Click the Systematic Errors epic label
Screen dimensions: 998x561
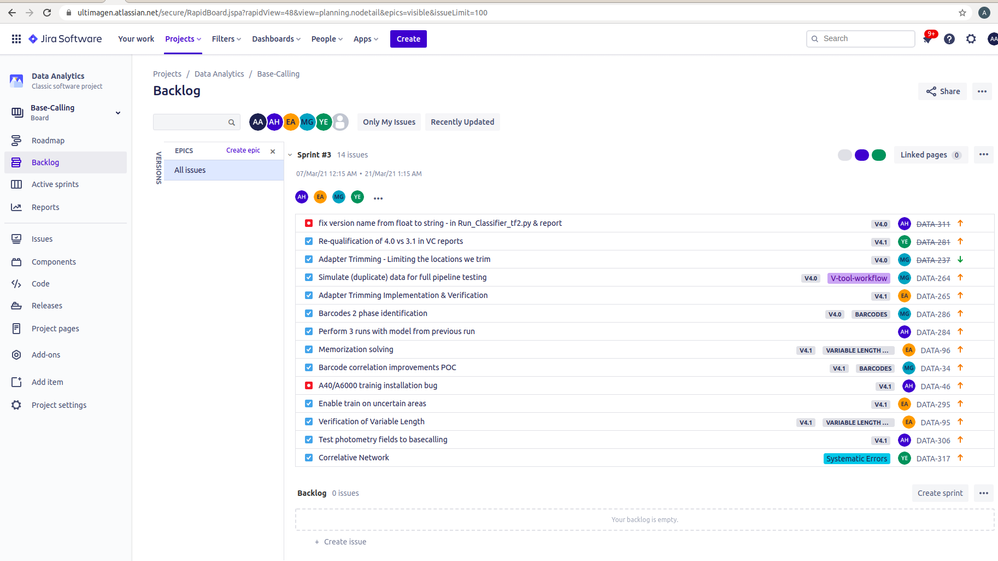pos(856,458)
